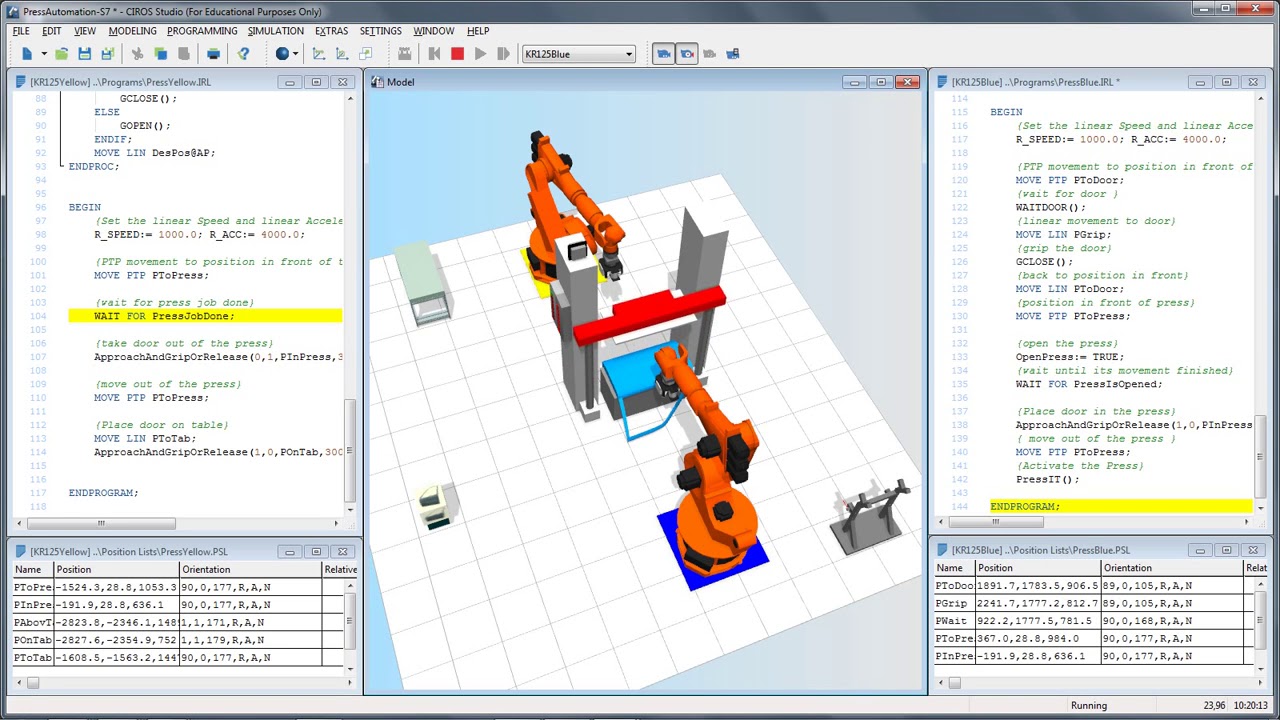
Task: Maximize the PressYellow.IRL program window
Action: point(316,82)
